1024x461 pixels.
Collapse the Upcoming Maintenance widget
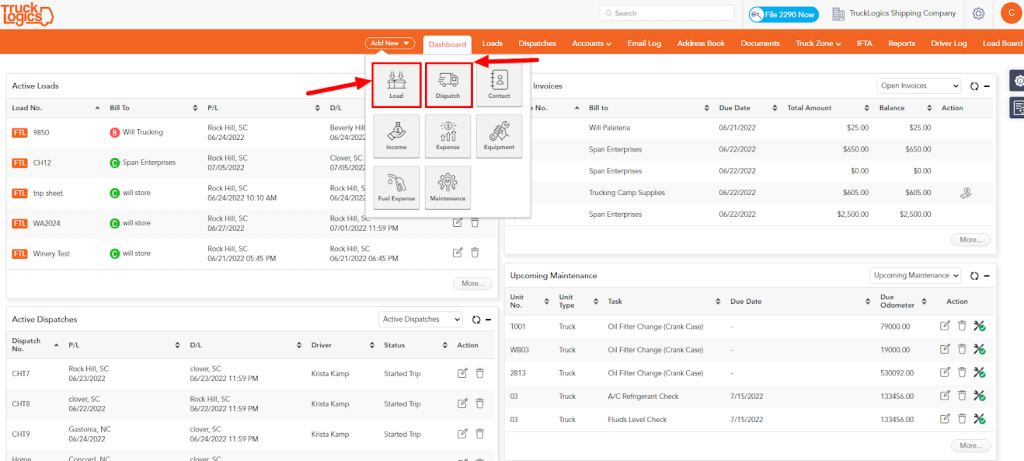(x=987, y=276)
